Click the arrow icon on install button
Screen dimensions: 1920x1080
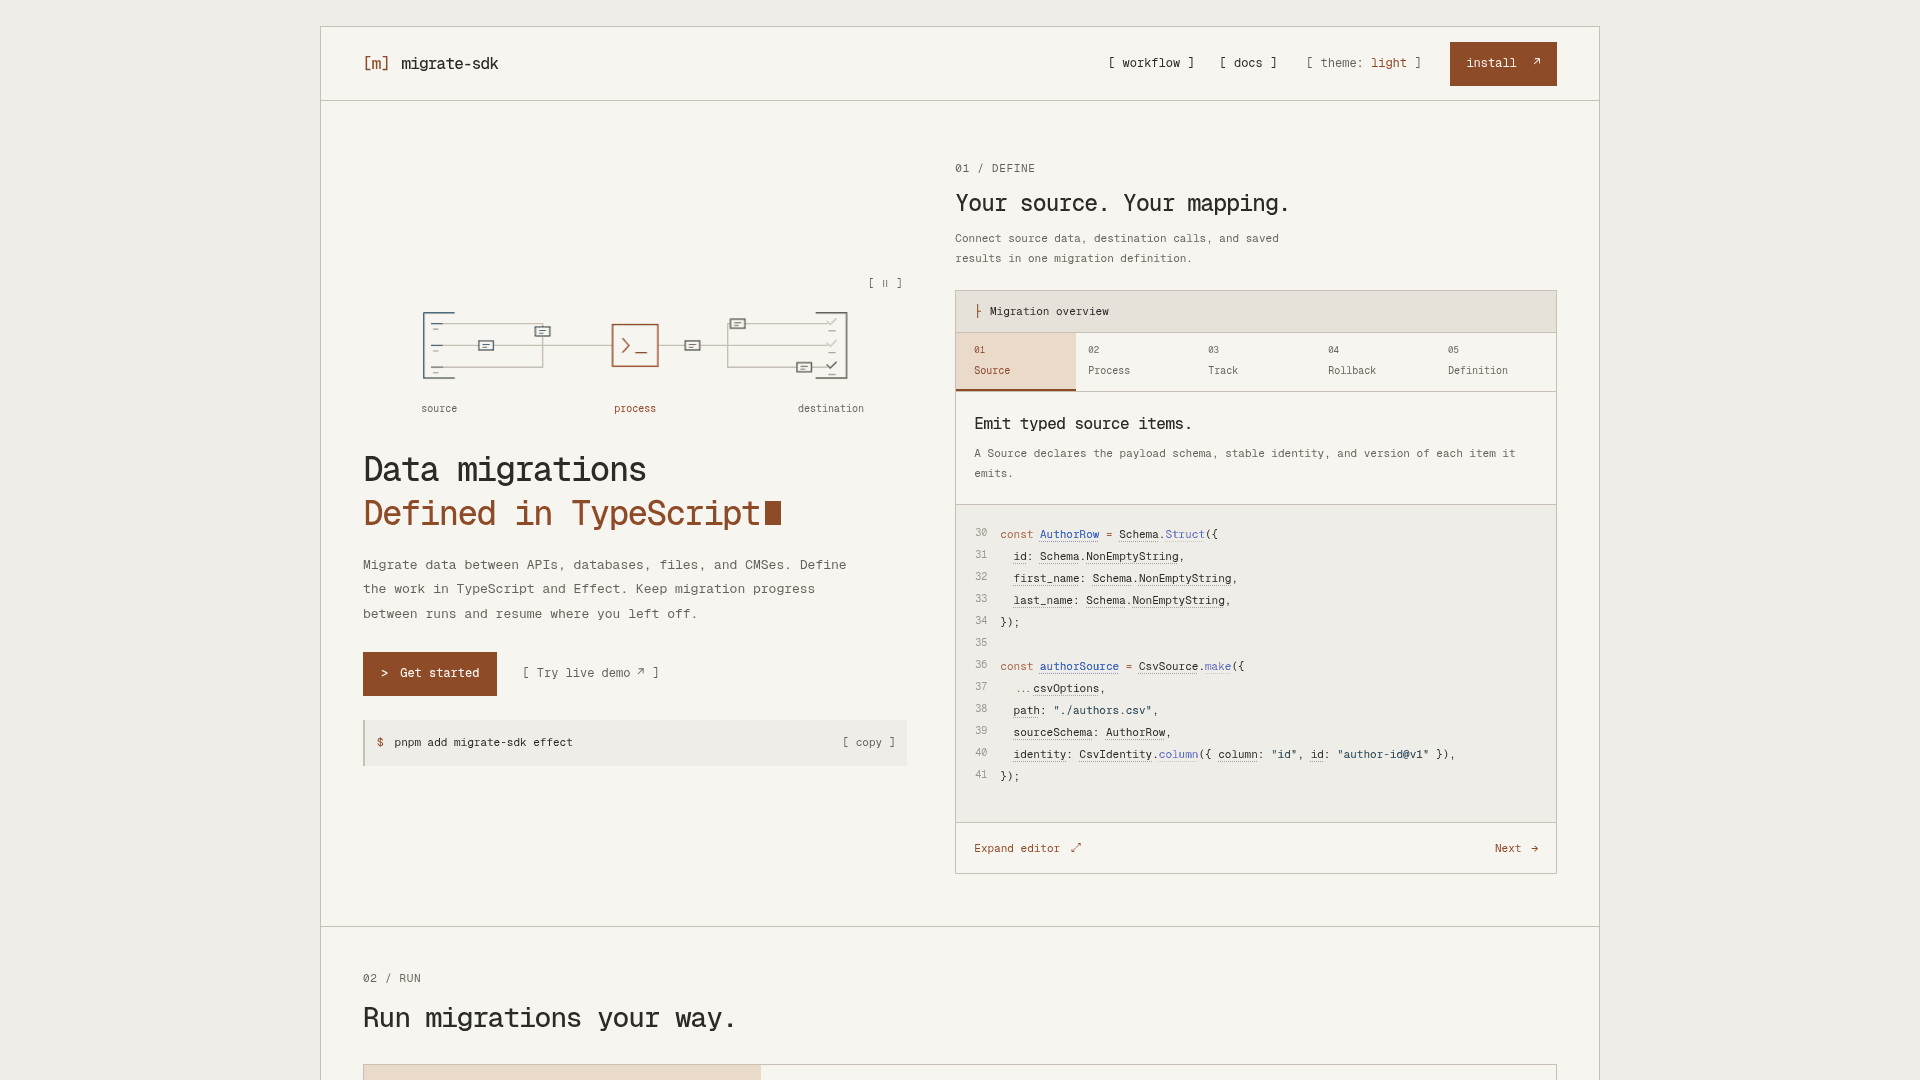(1537, 62)
